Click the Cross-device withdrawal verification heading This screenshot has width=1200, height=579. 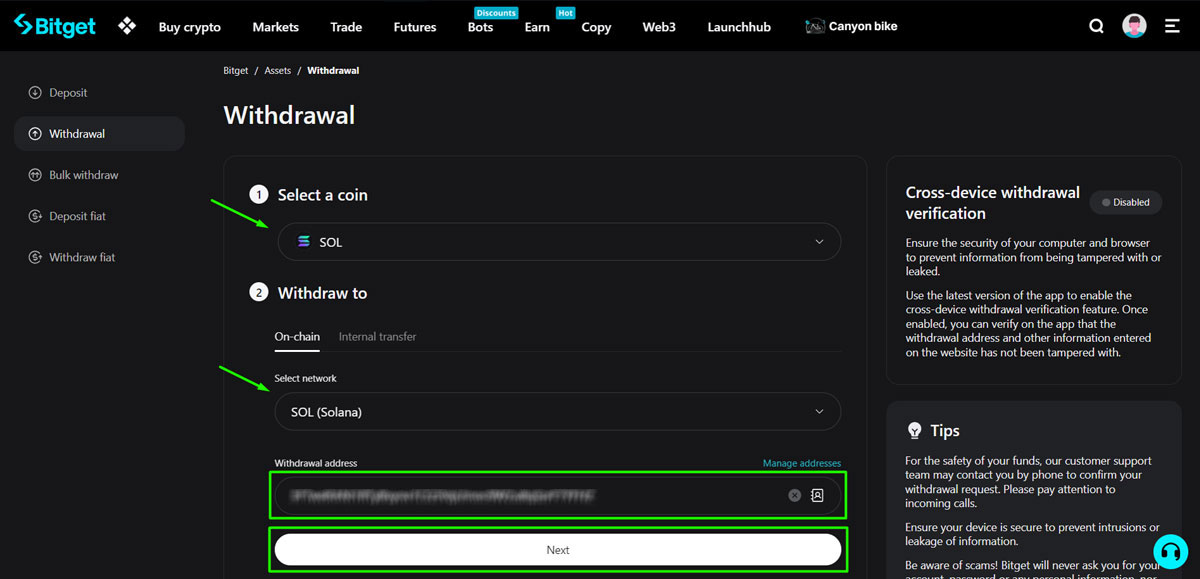point(993,202)
